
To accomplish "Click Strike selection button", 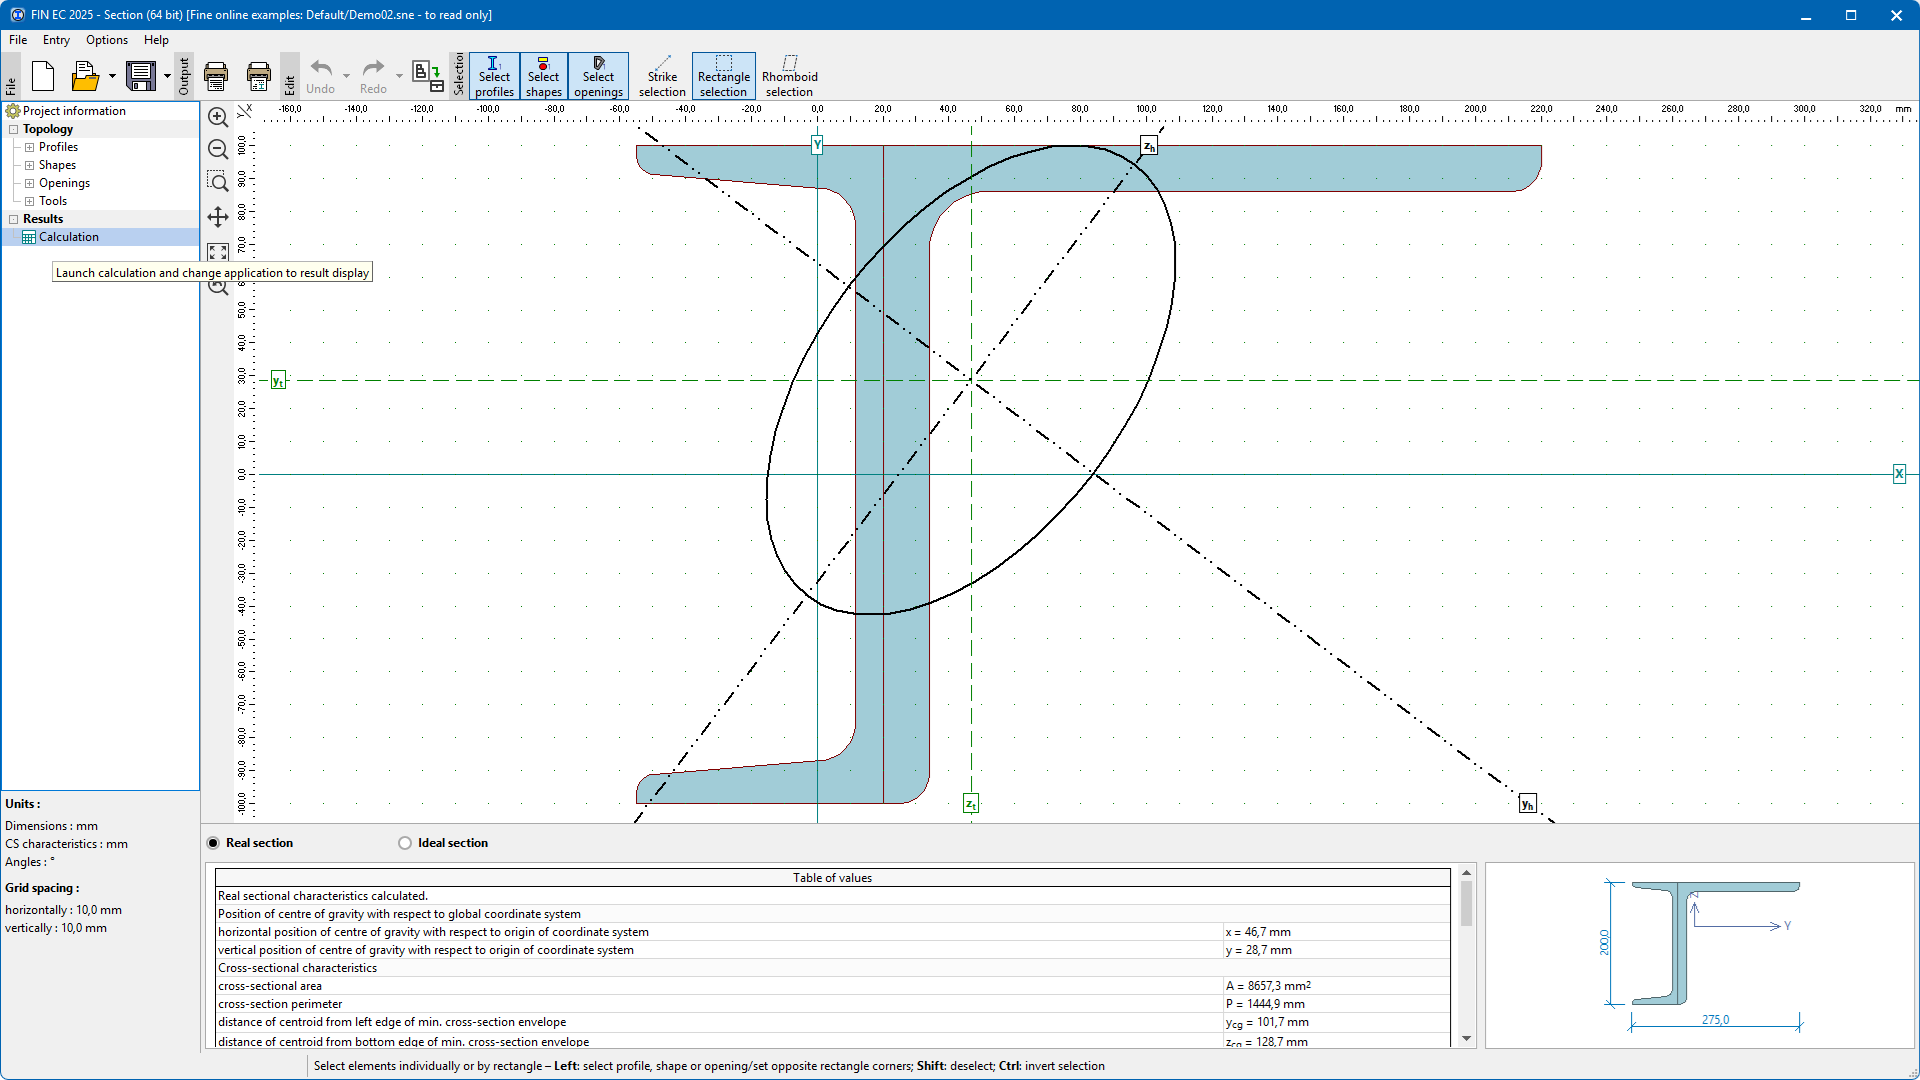I will point(662,76).
